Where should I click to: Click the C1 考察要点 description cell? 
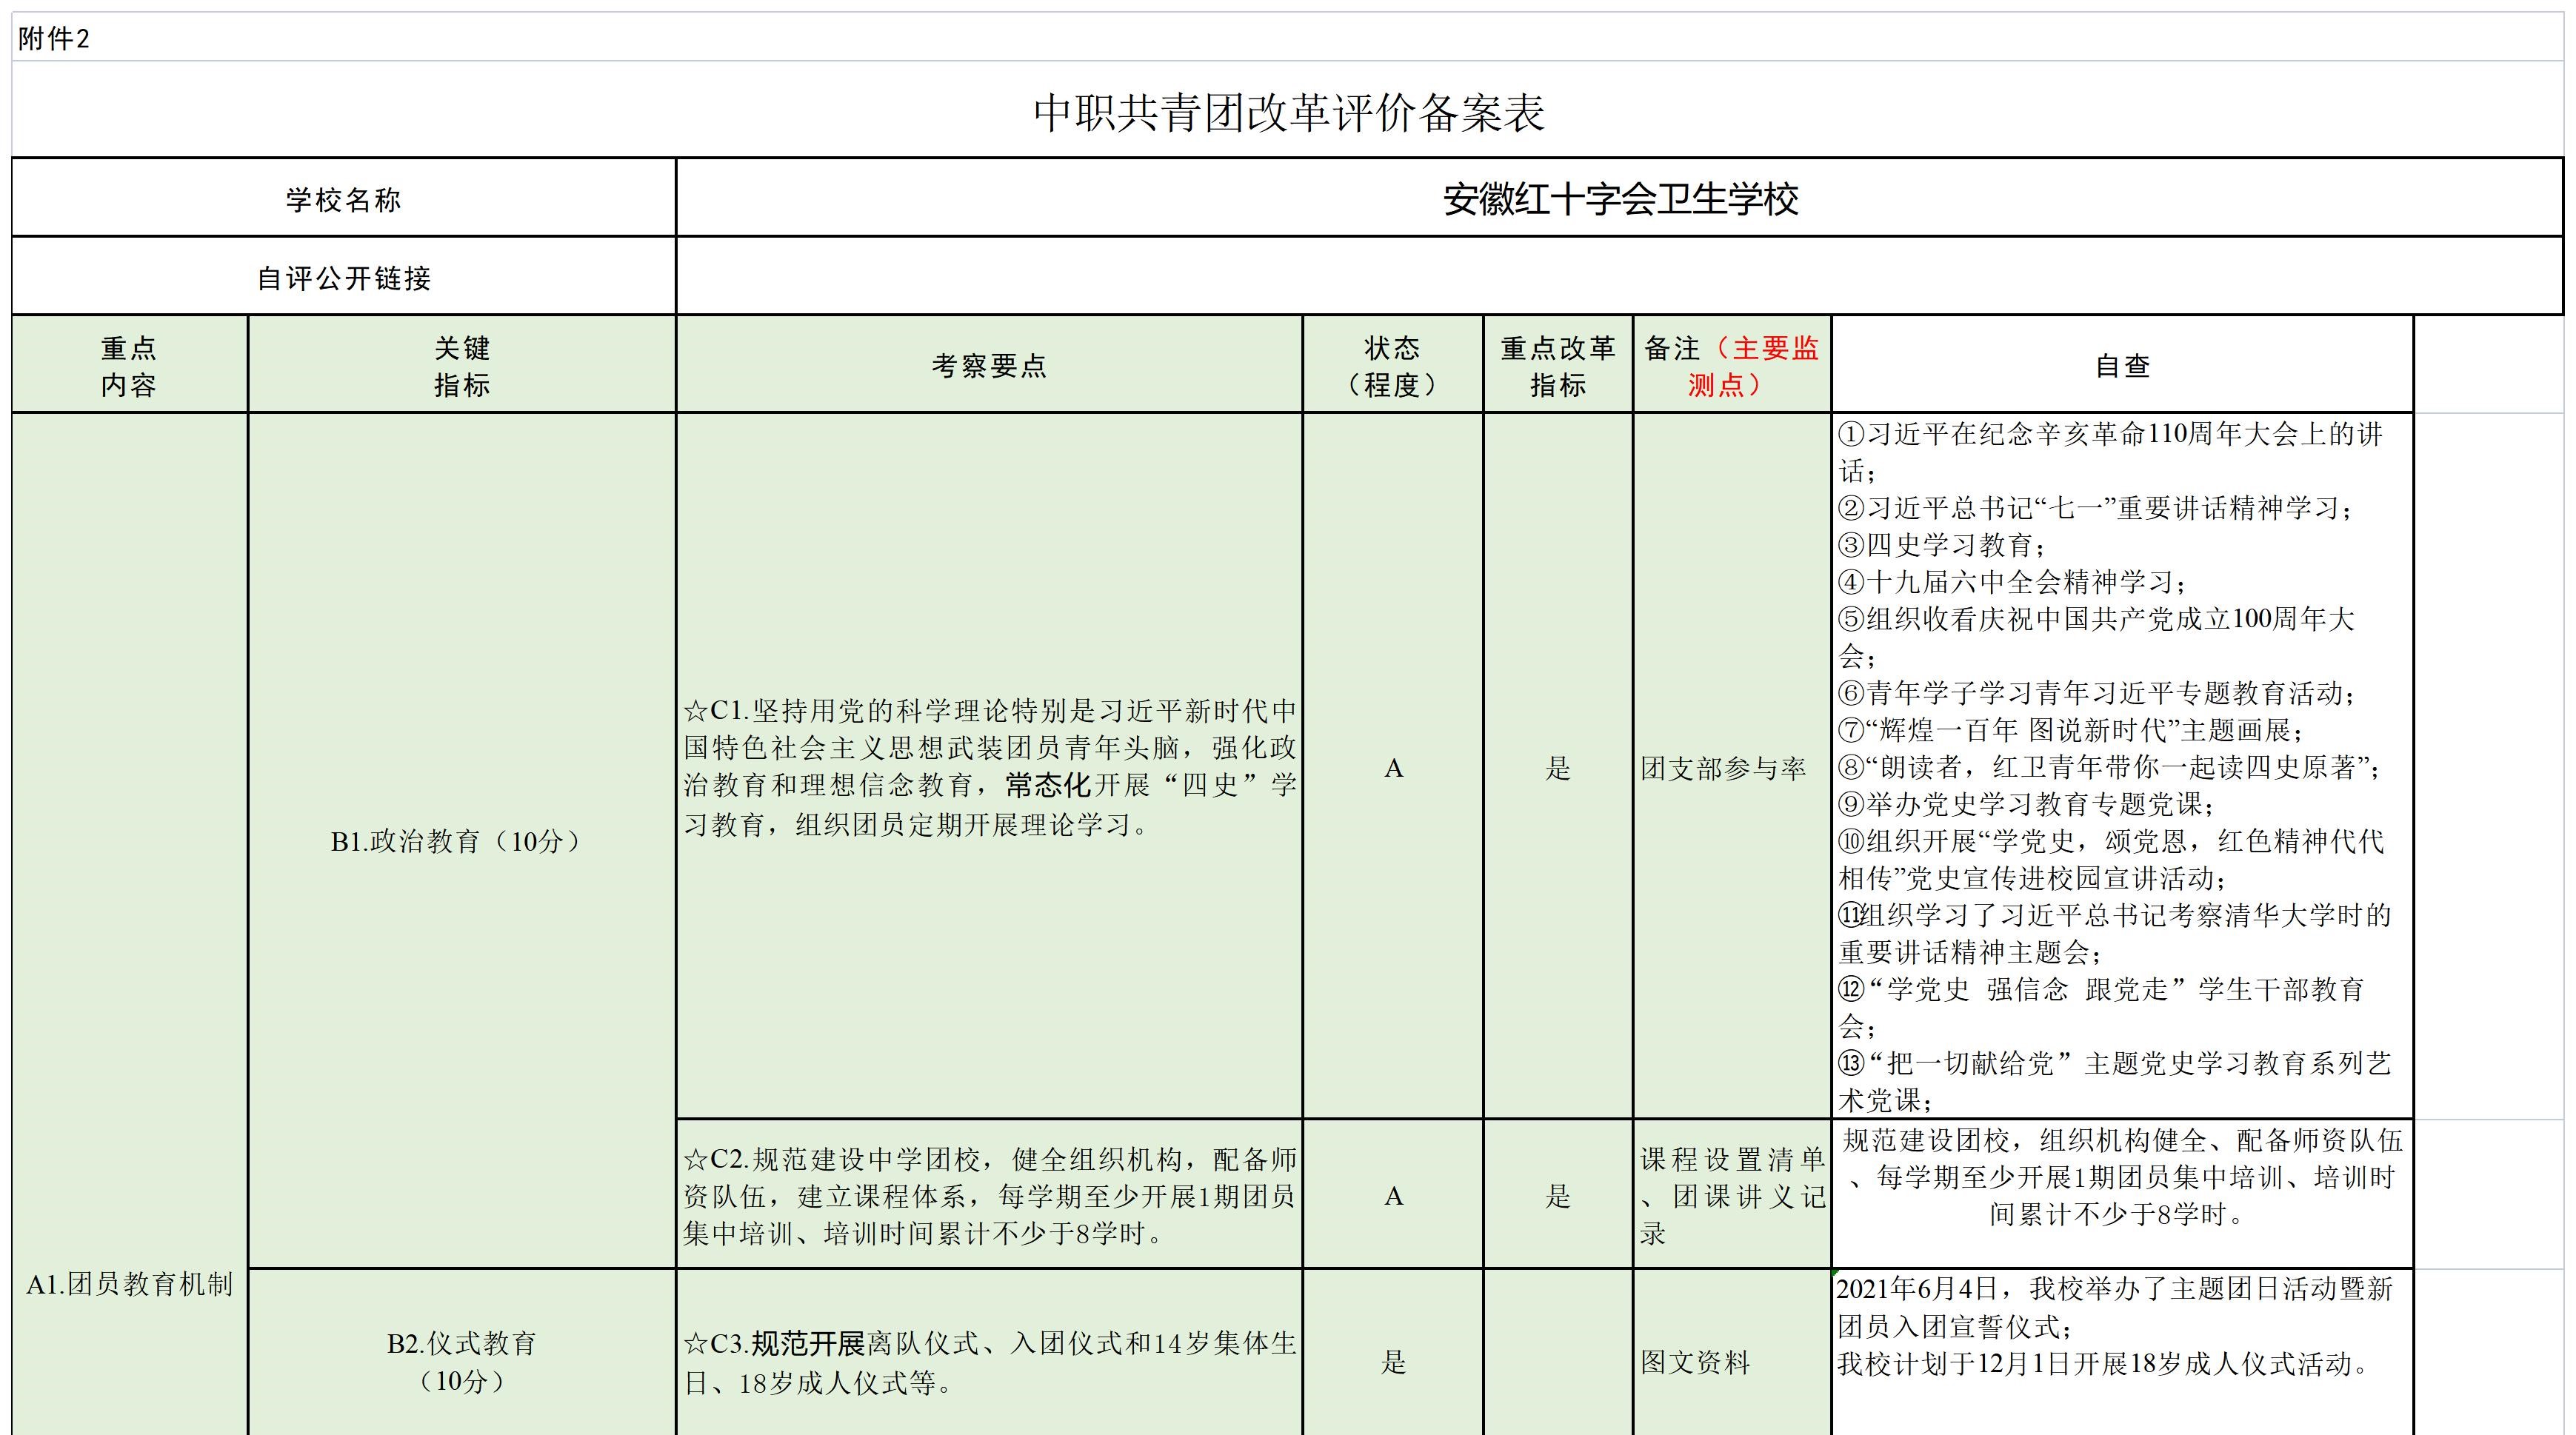(988, 767)
